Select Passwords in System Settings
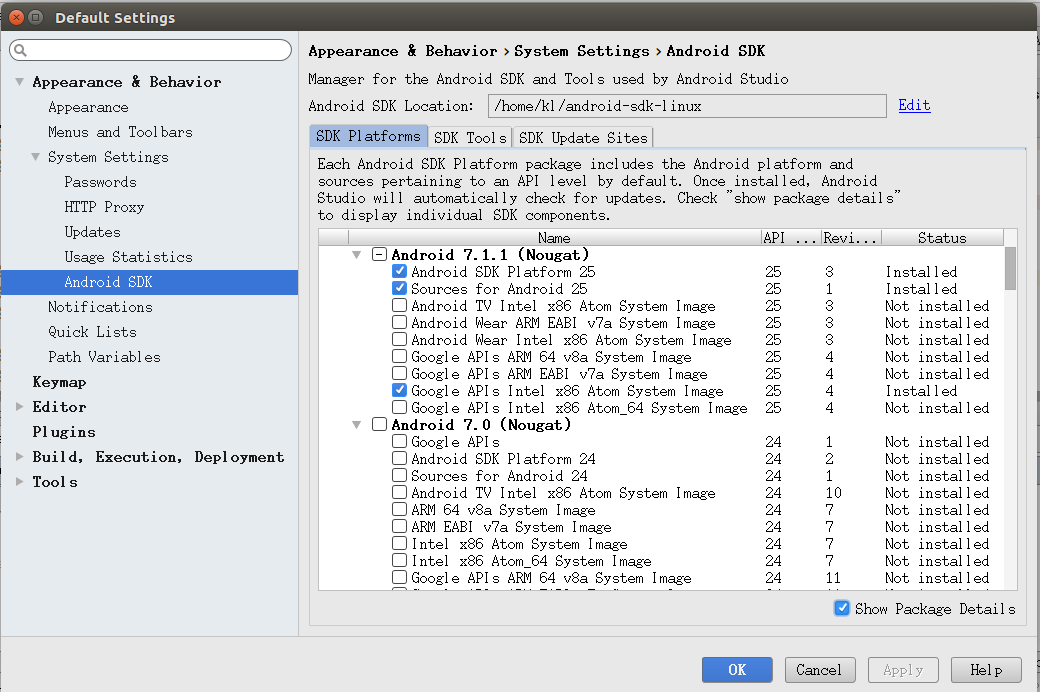Viewport: 1040px width, 692px height. (x=100, y=182)
